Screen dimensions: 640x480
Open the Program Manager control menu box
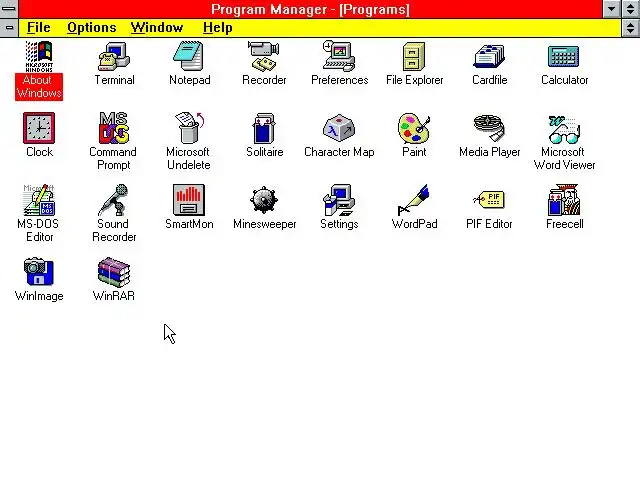9,9
